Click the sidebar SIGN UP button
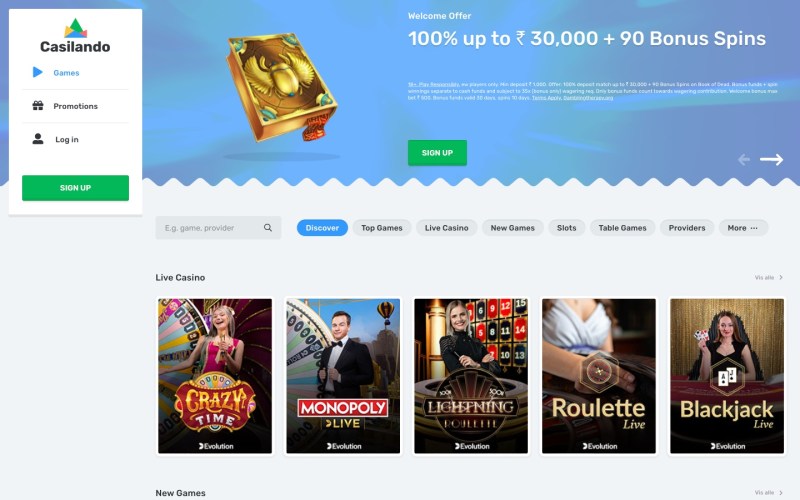Screen dimensions: 800x500 pyautogui.click(x=76, y=188)
